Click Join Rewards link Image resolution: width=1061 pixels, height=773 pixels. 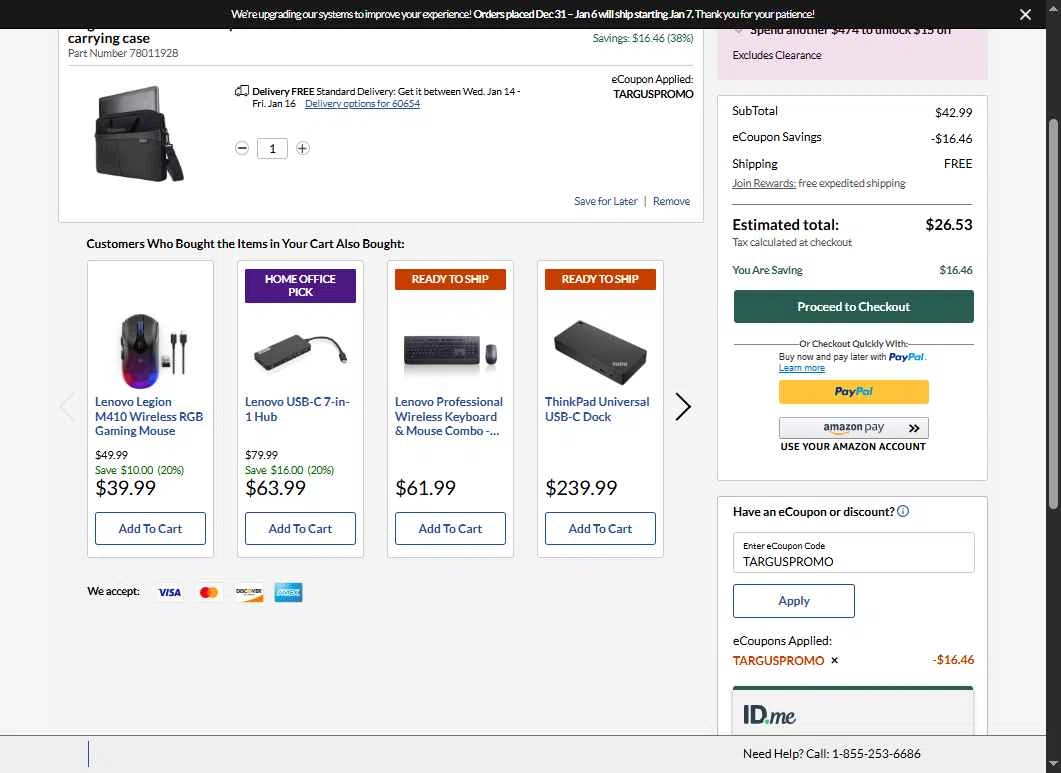point(764,183)
